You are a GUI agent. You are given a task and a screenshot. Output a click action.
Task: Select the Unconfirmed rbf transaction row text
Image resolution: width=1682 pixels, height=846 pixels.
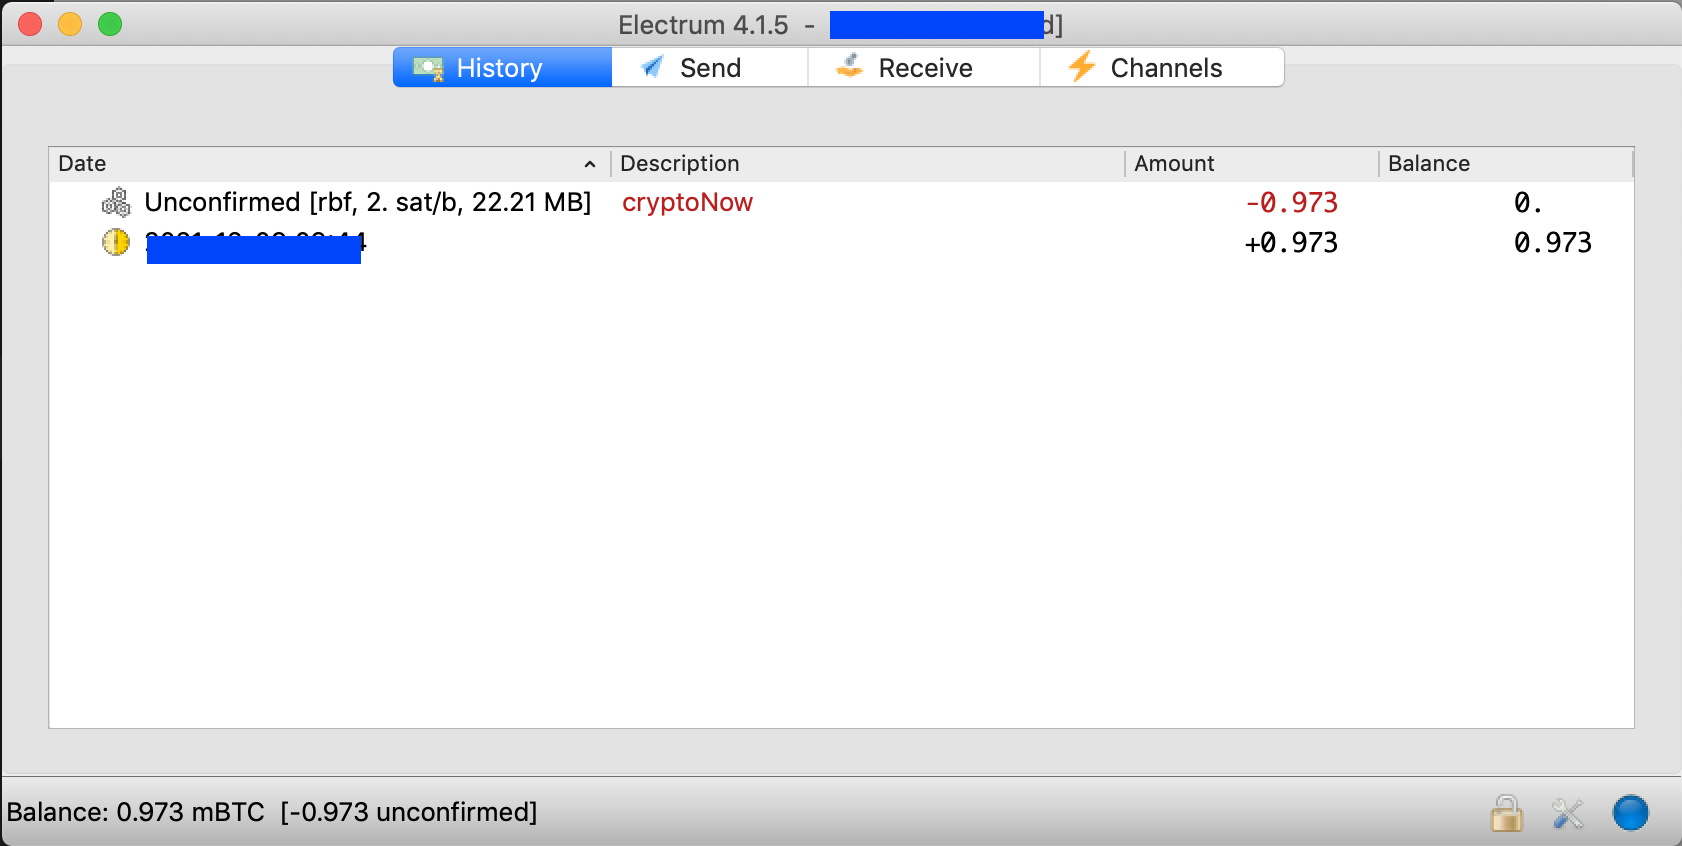pos(368,202)
